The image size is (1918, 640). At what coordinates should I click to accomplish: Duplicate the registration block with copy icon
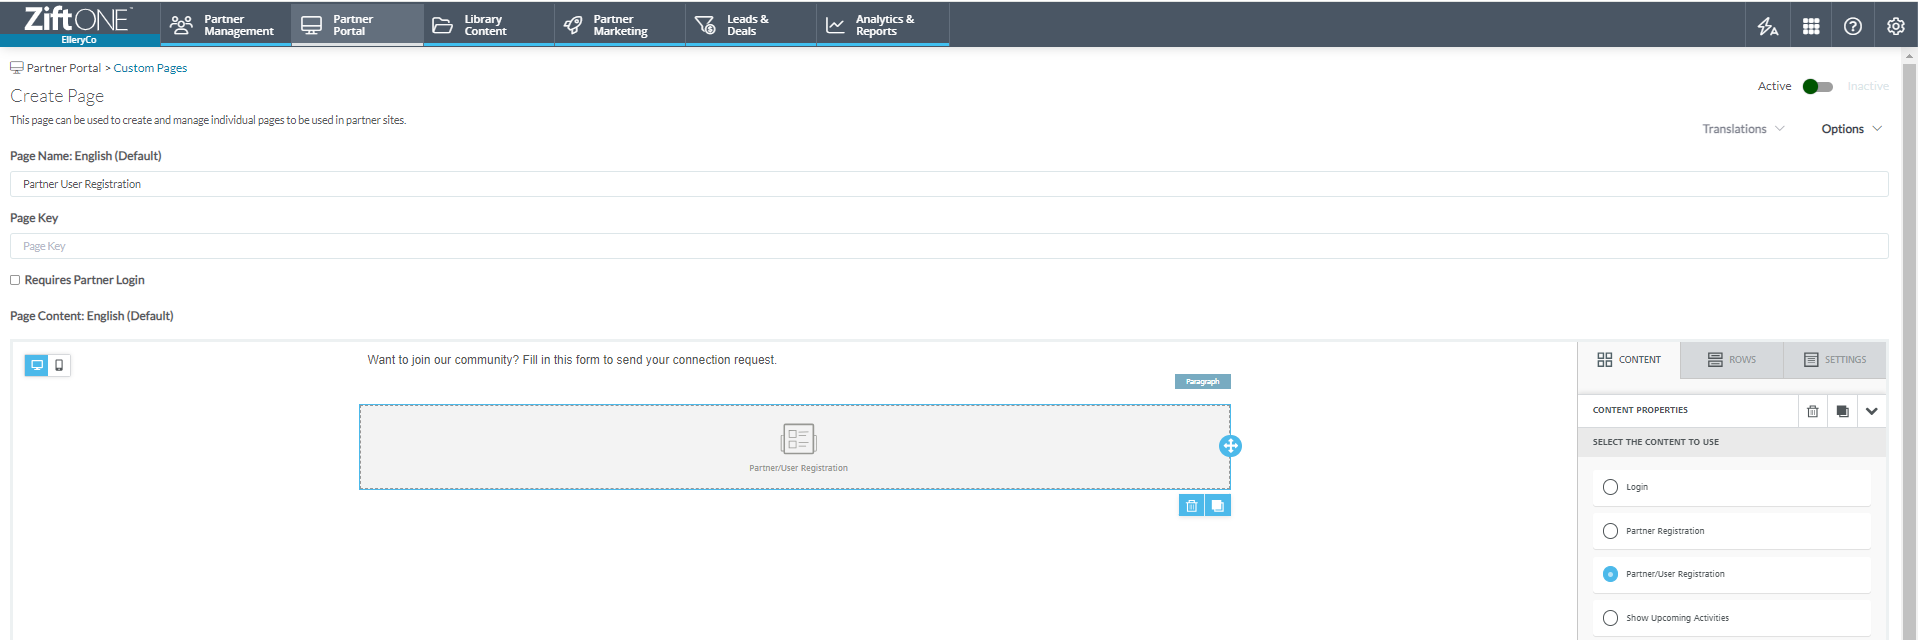(1217, 506)
